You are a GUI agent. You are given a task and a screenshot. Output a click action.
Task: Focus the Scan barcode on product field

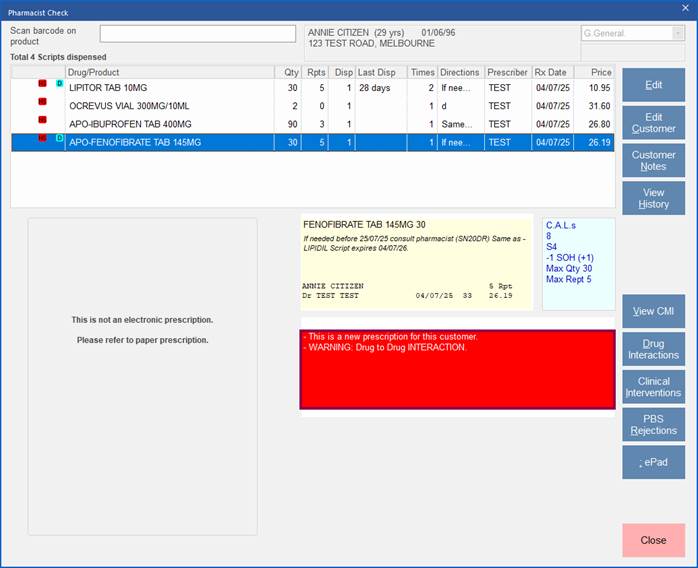pyautogui.click(x=198, y=34)
